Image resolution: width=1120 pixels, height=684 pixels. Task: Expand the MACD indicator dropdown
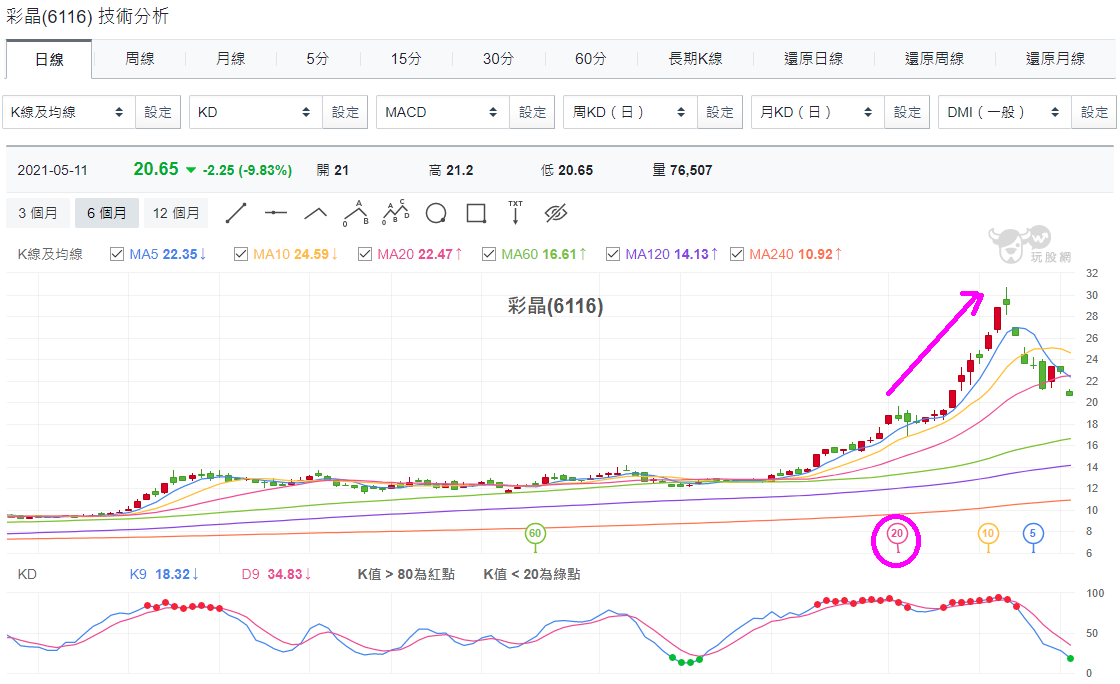point(443,112)
